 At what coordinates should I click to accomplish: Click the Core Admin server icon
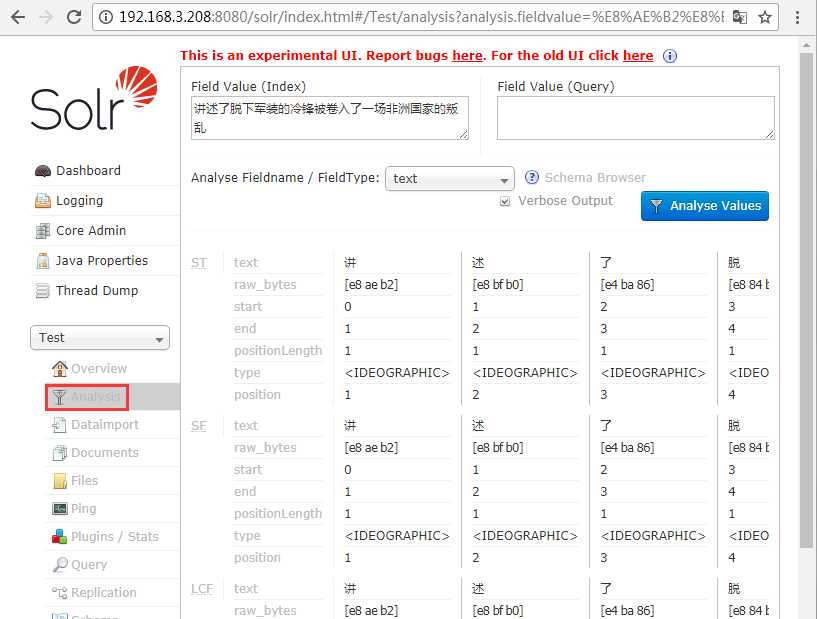coord(42,230)
